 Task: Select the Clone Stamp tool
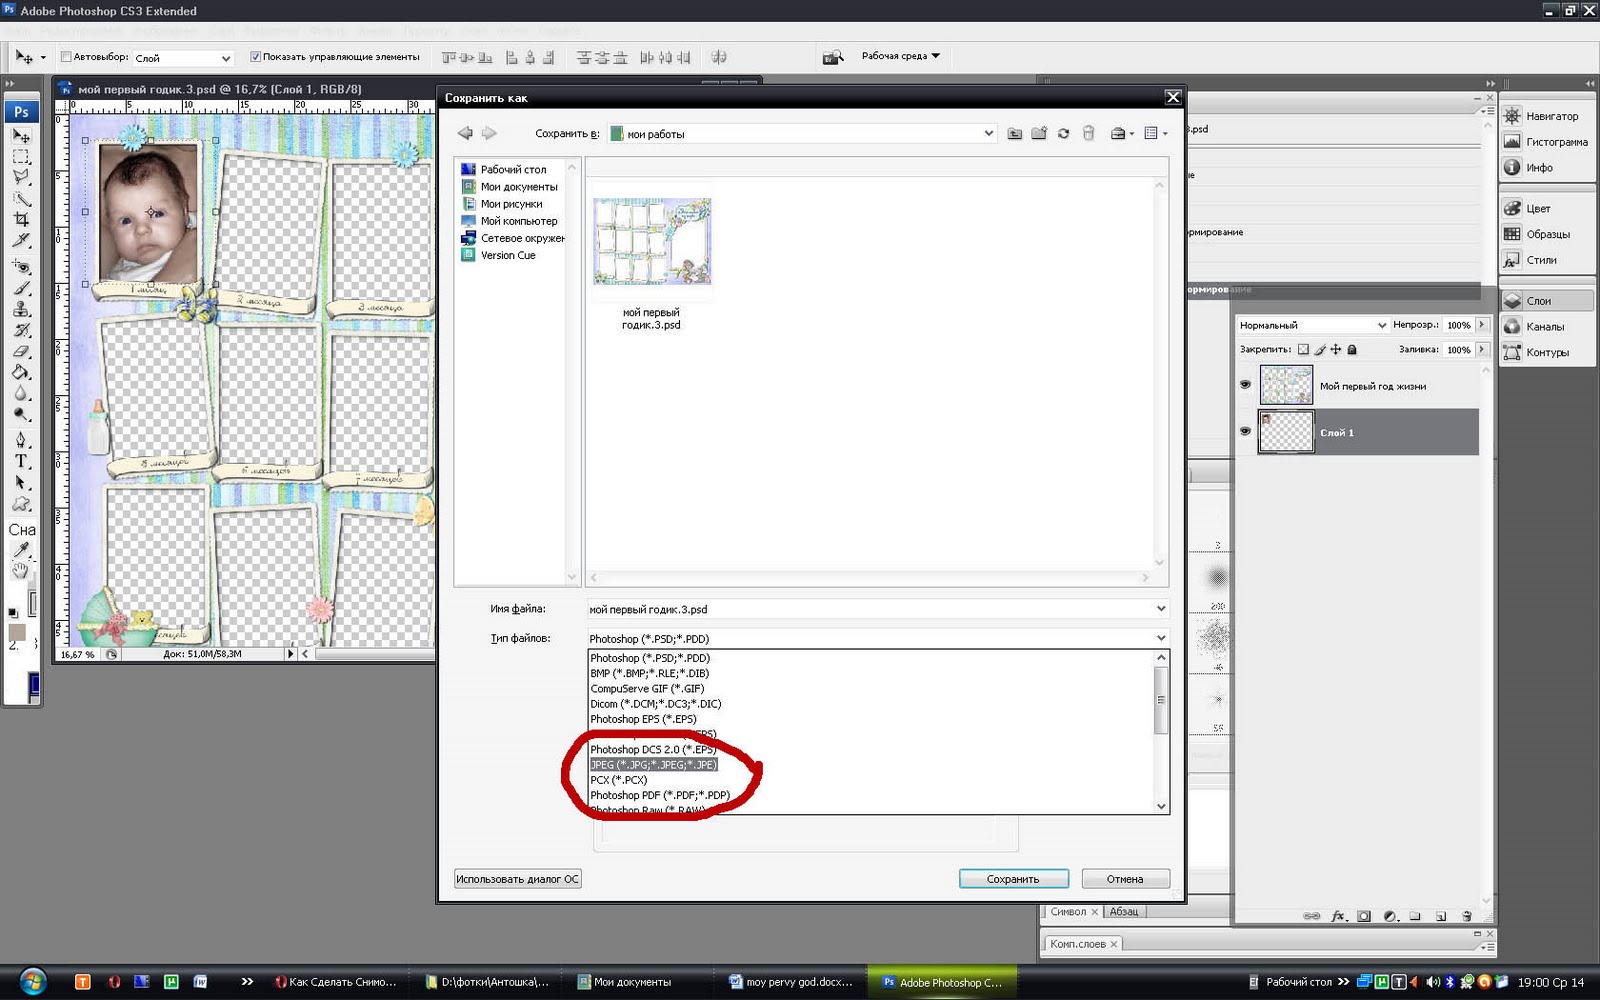[21, 309]
